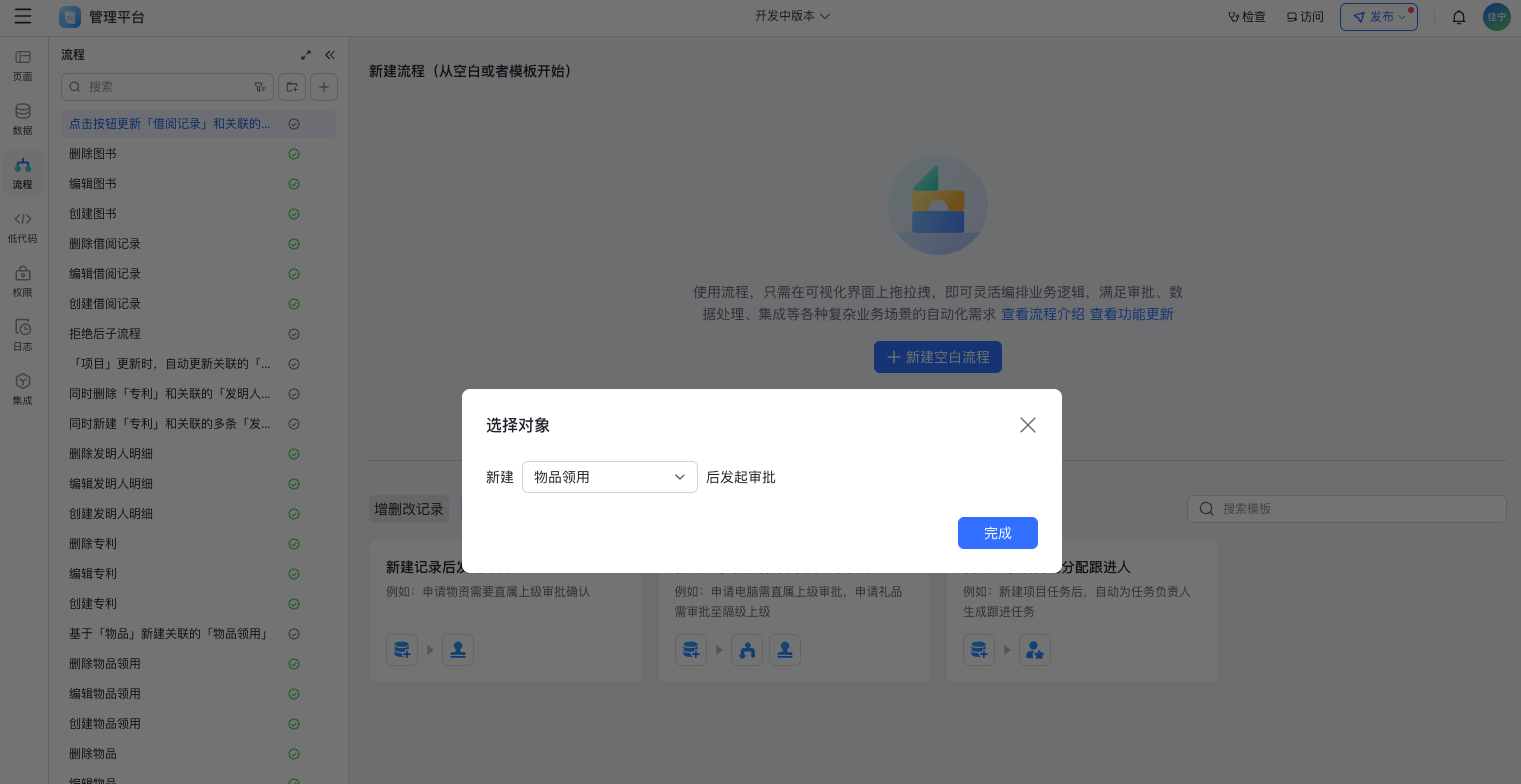Viewport: 1521px width, 784px height.
Task: Collapse the 流程 panel with double chevron
Action: pyautogui.click(x=330, y=55)
